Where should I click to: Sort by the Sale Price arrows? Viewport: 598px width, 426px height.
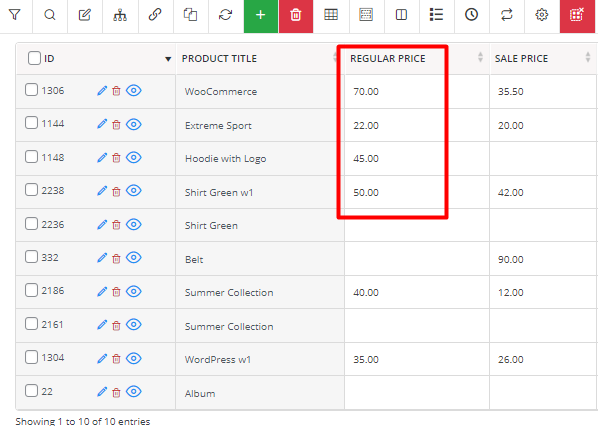click(x=588, y=58)
